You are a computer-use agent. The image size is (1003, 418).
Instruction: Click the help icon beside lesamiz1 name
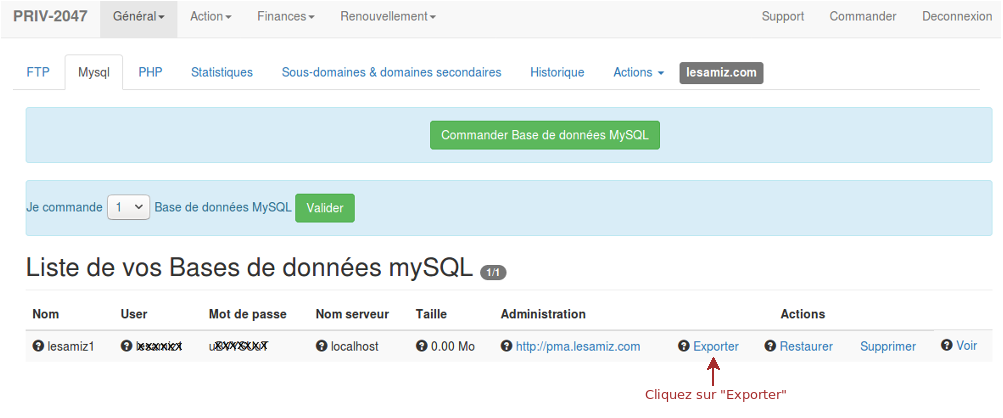click(x=38, y=346)
